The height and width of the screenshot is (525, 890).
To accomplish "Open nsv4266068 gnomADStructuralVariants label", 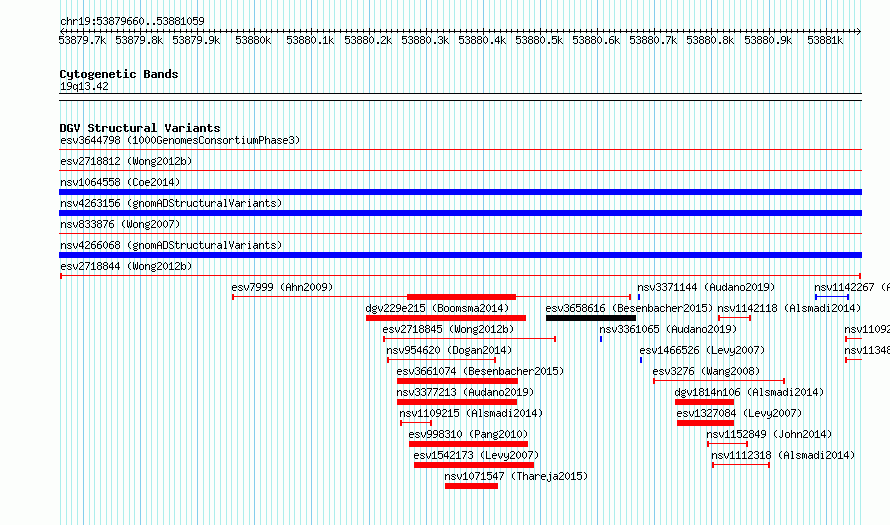I will pos(171,245).
